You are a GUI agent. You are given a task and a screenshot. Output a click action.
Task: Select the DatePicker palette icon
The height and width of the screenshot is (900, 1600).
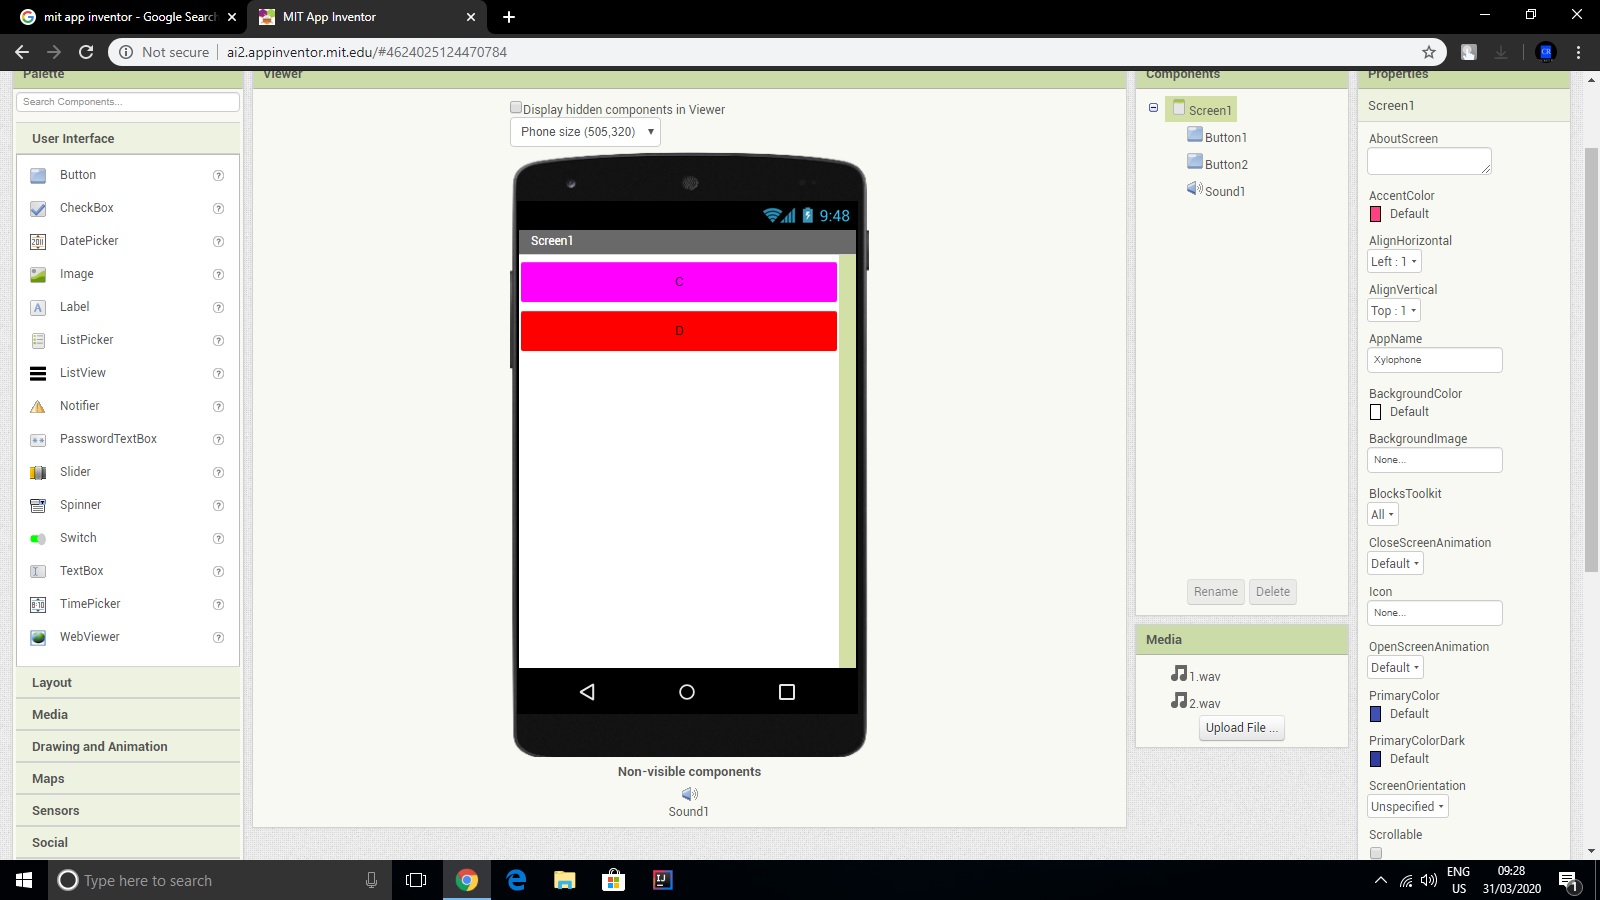pos(37,241)
